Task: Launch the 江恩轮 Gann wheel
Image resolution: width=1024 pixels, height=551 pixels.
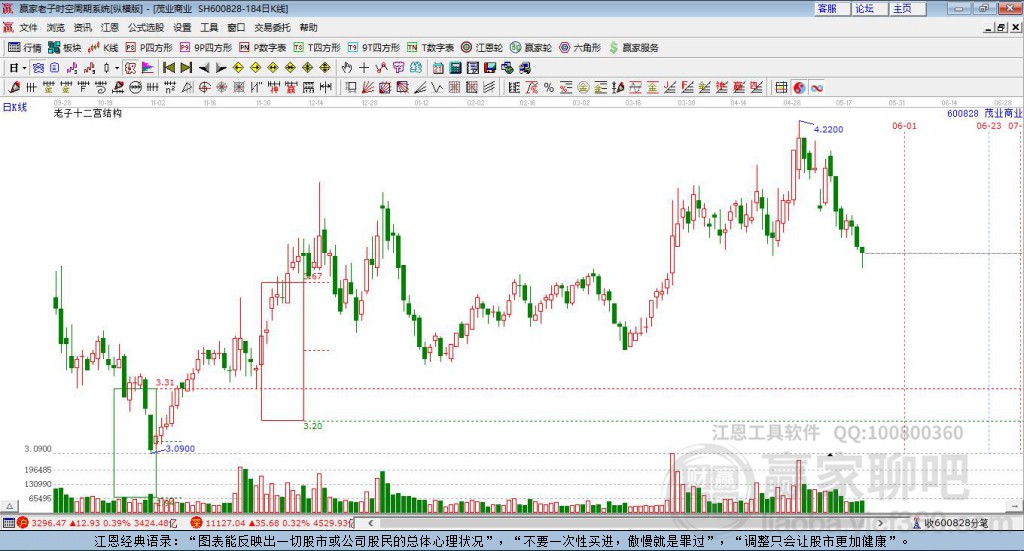Action: click(x=482, y=48)
